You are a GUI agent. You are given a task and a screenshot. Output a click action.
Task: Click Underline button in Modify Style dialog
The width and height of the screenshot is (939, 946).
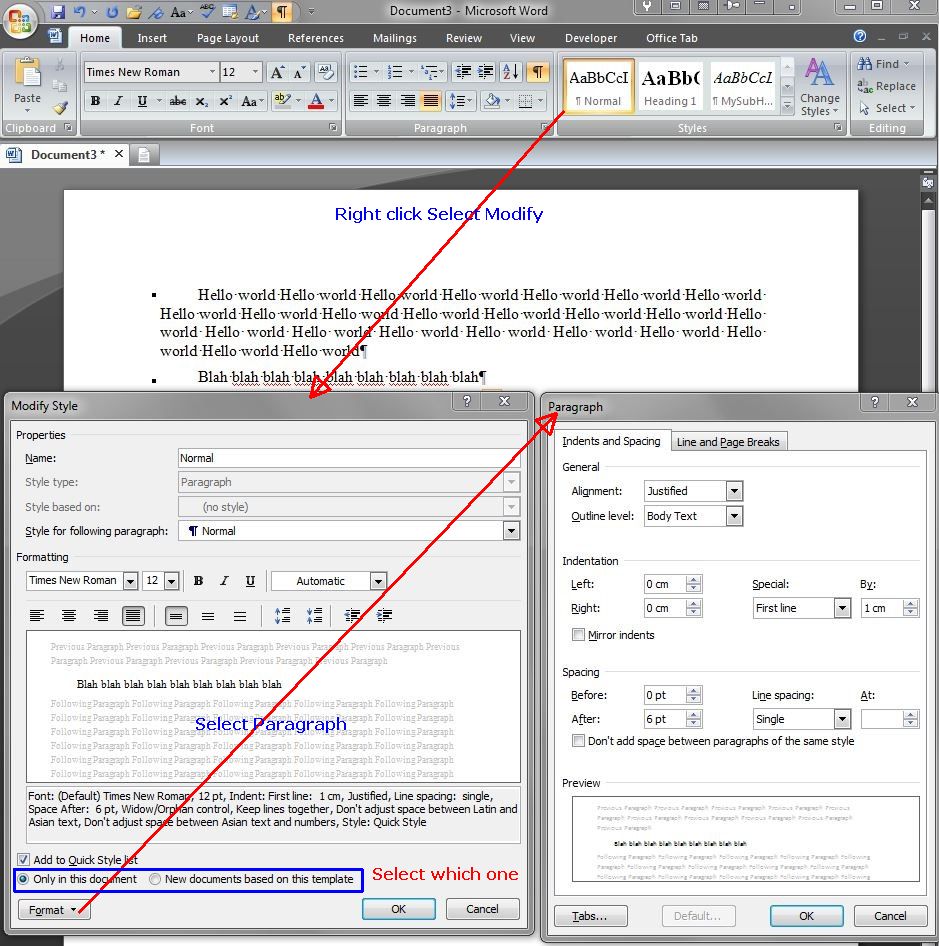(250, 581)
